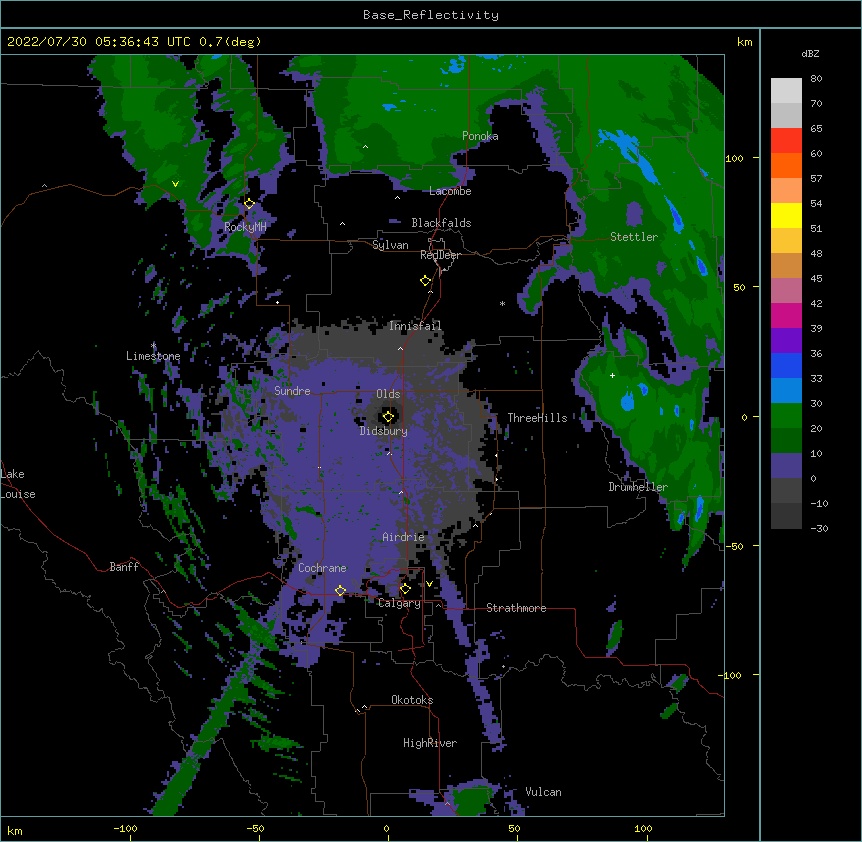This screenshot has width=862, height=842.
Task: Click the Innisfail town label
Action: [x=416, y=326]
